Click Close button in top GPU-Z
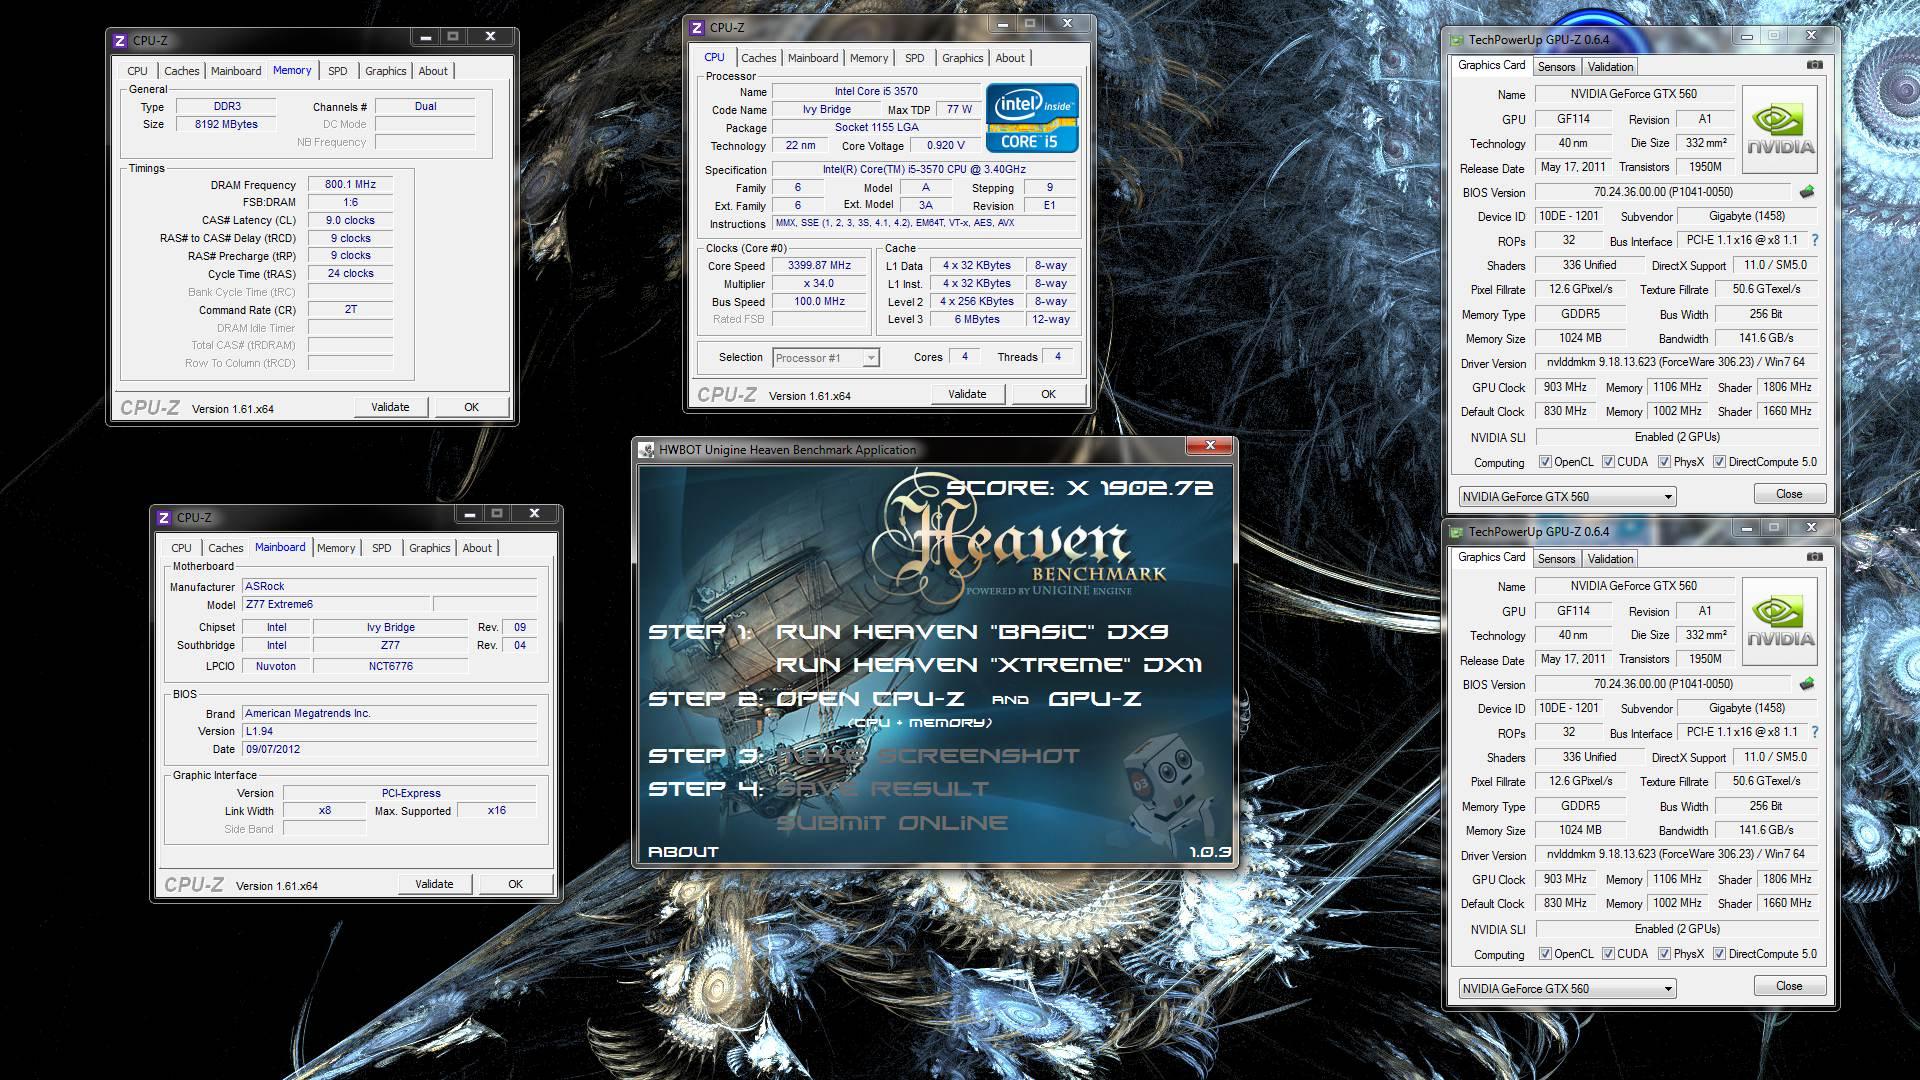 pos(1789,494)
